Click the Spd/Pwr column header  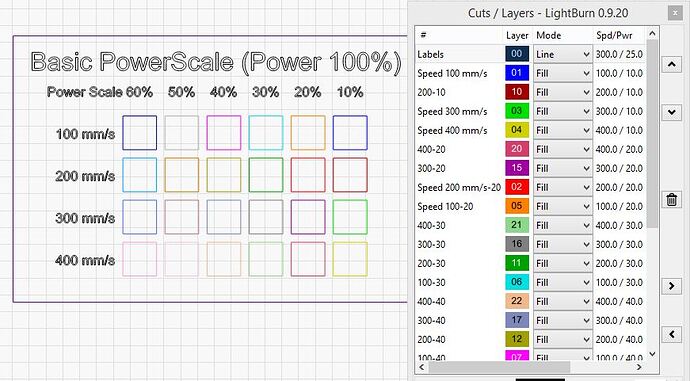pyautogui.click(x=614, y=36)
